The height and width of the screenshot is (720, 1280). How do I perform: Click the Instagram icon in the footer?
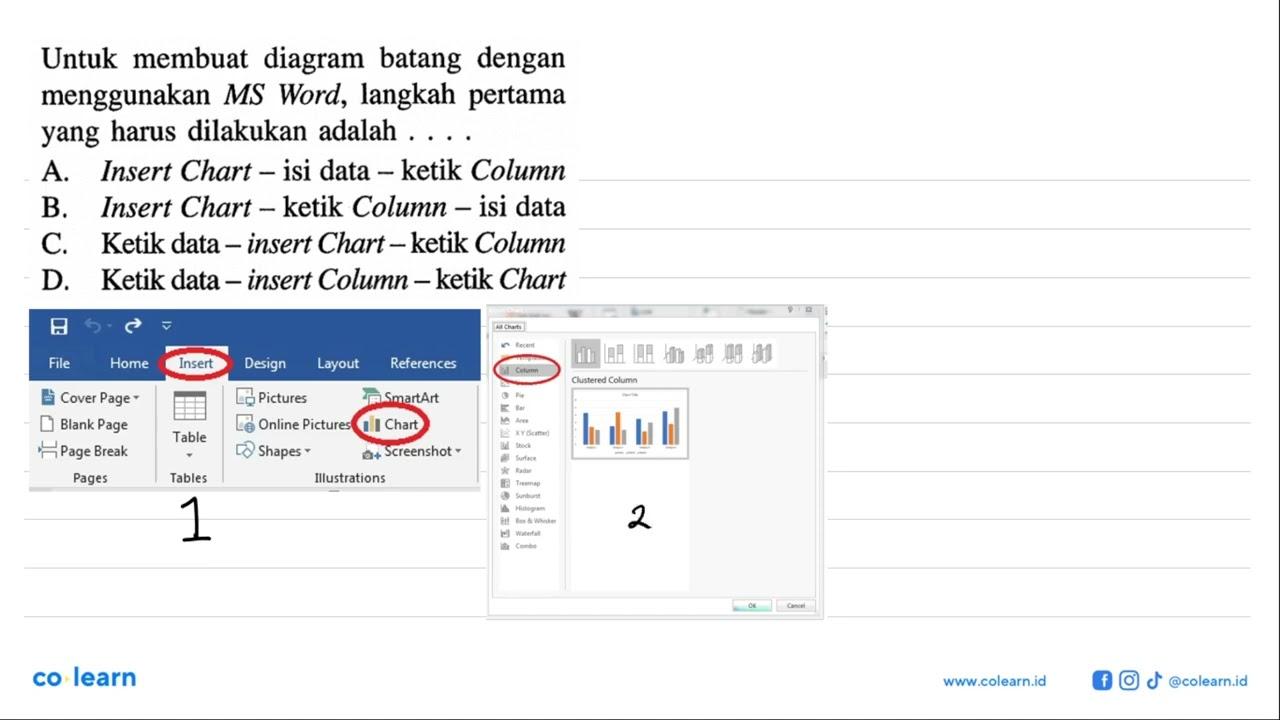1129,681
